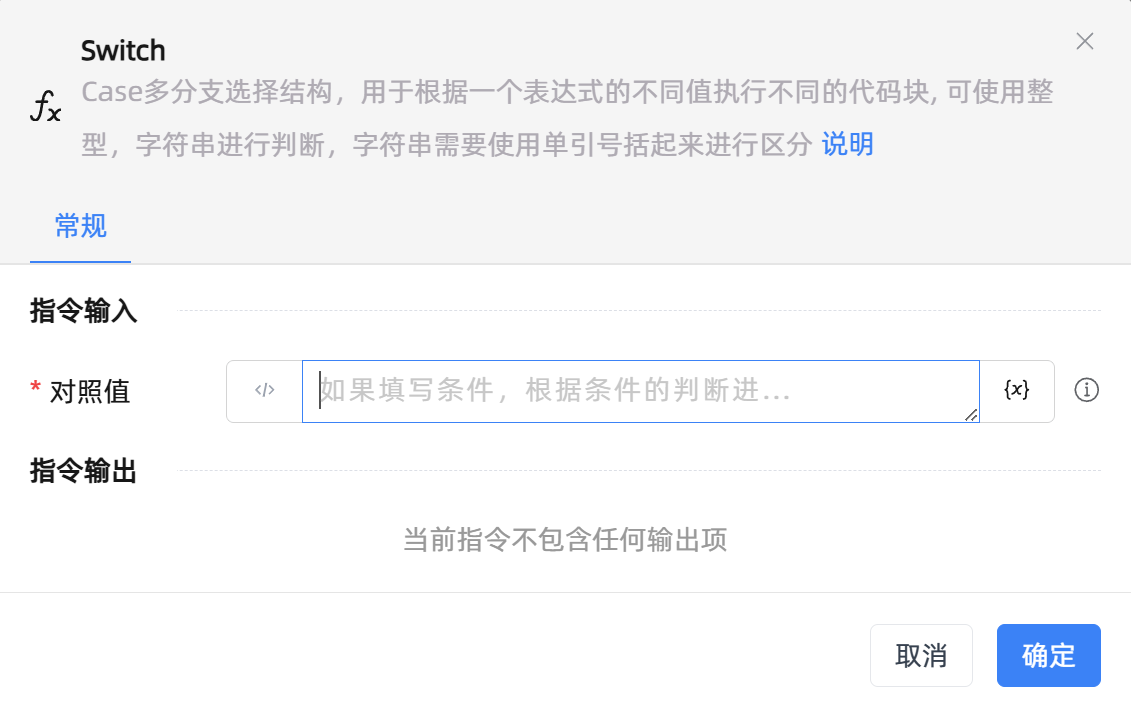This screenshot has height=716, width=1131.
Task: Cancel the Switch dialog with 取消
Action: point(921,655)
